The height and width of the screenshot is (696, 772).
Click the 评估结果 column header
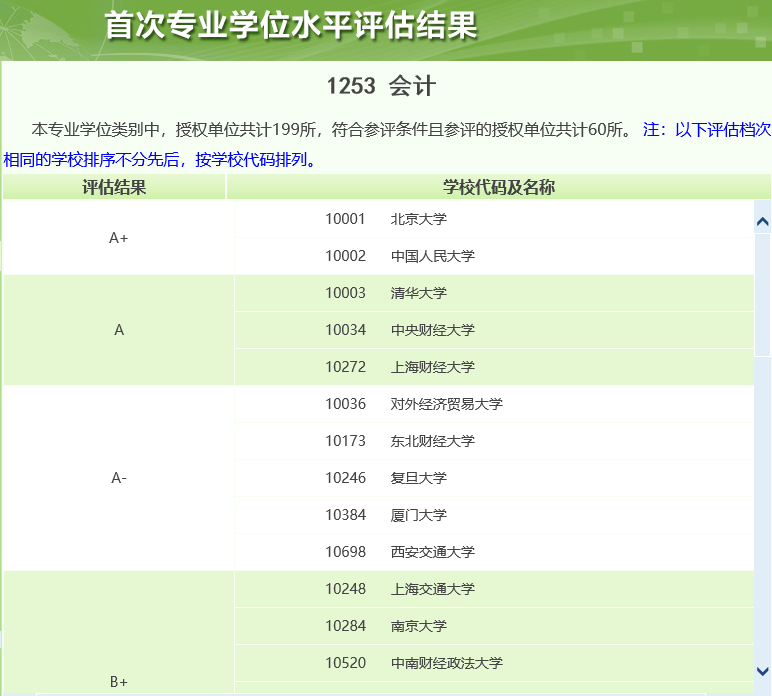(114, 187)
